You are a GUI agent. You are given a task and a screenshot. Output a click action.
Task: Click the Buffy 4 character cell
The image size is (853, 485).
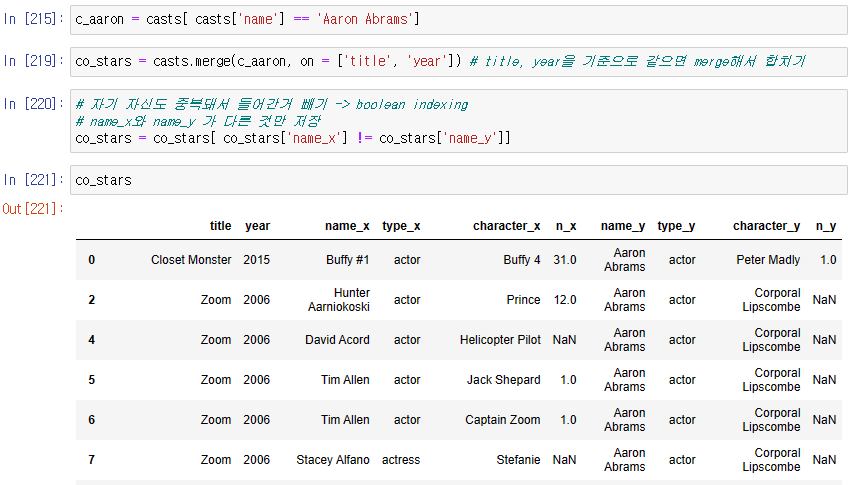coord(522,260)
